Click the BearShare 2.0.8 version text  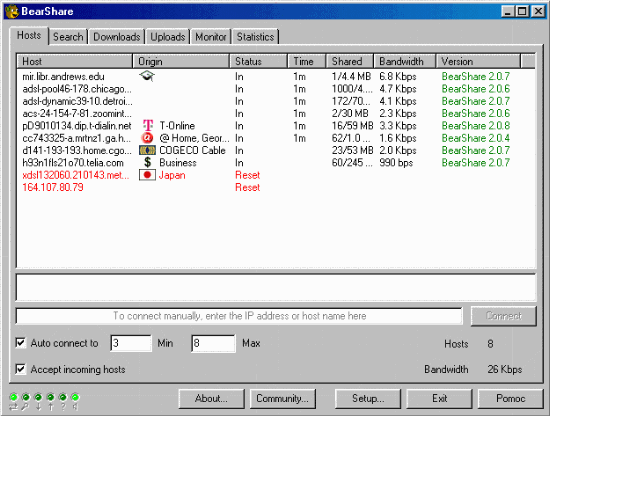point(476,126)
